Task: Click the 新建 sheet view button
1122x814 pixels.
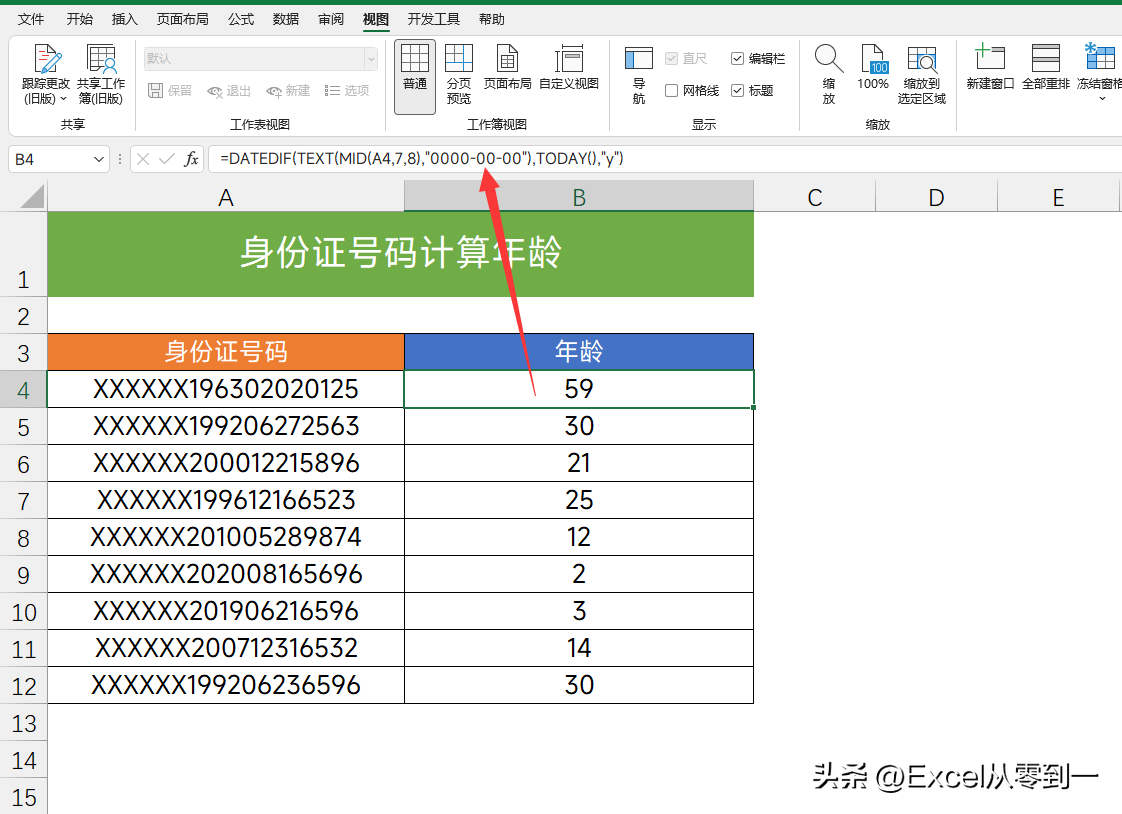Action: coord(288,91)
